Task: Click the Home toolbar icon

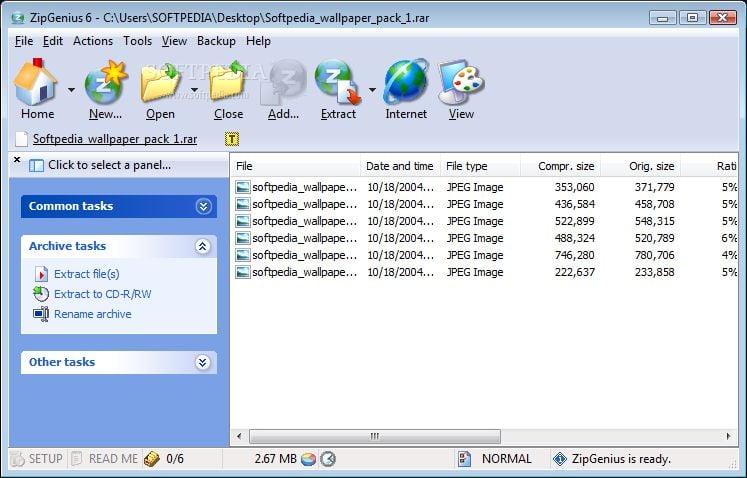Action: [x=35, y=82]
